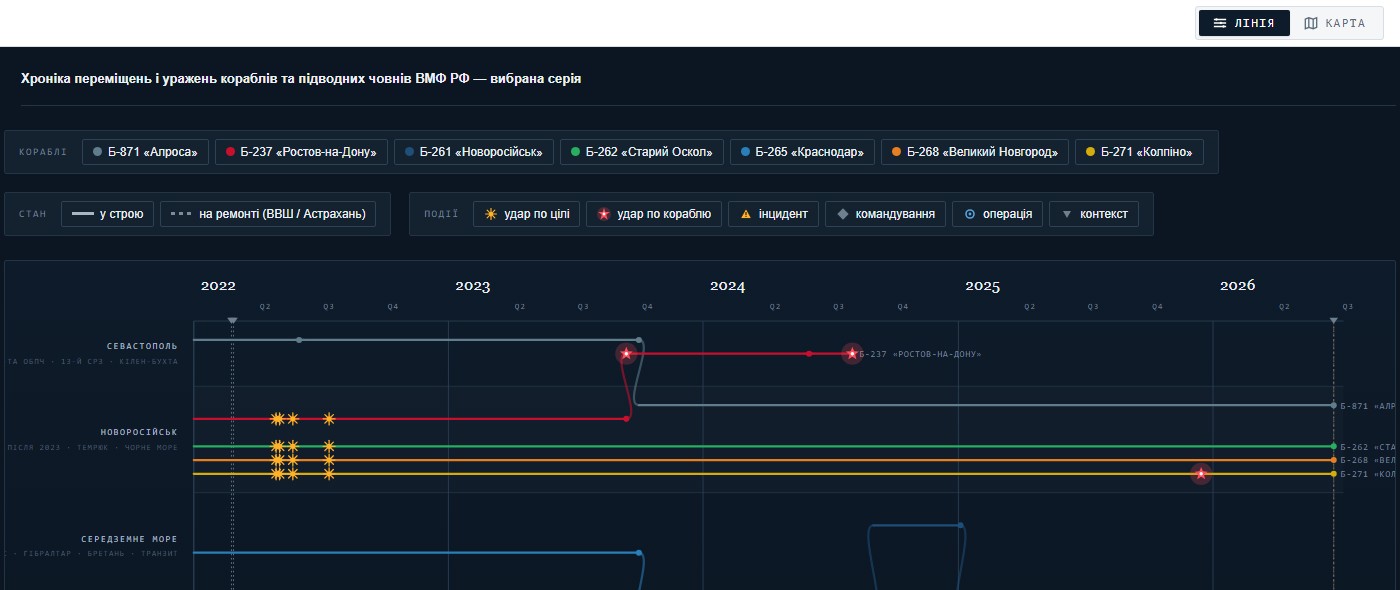Click the context triangle marker below 2022
1400x590 pixels.
coord(232,321)
